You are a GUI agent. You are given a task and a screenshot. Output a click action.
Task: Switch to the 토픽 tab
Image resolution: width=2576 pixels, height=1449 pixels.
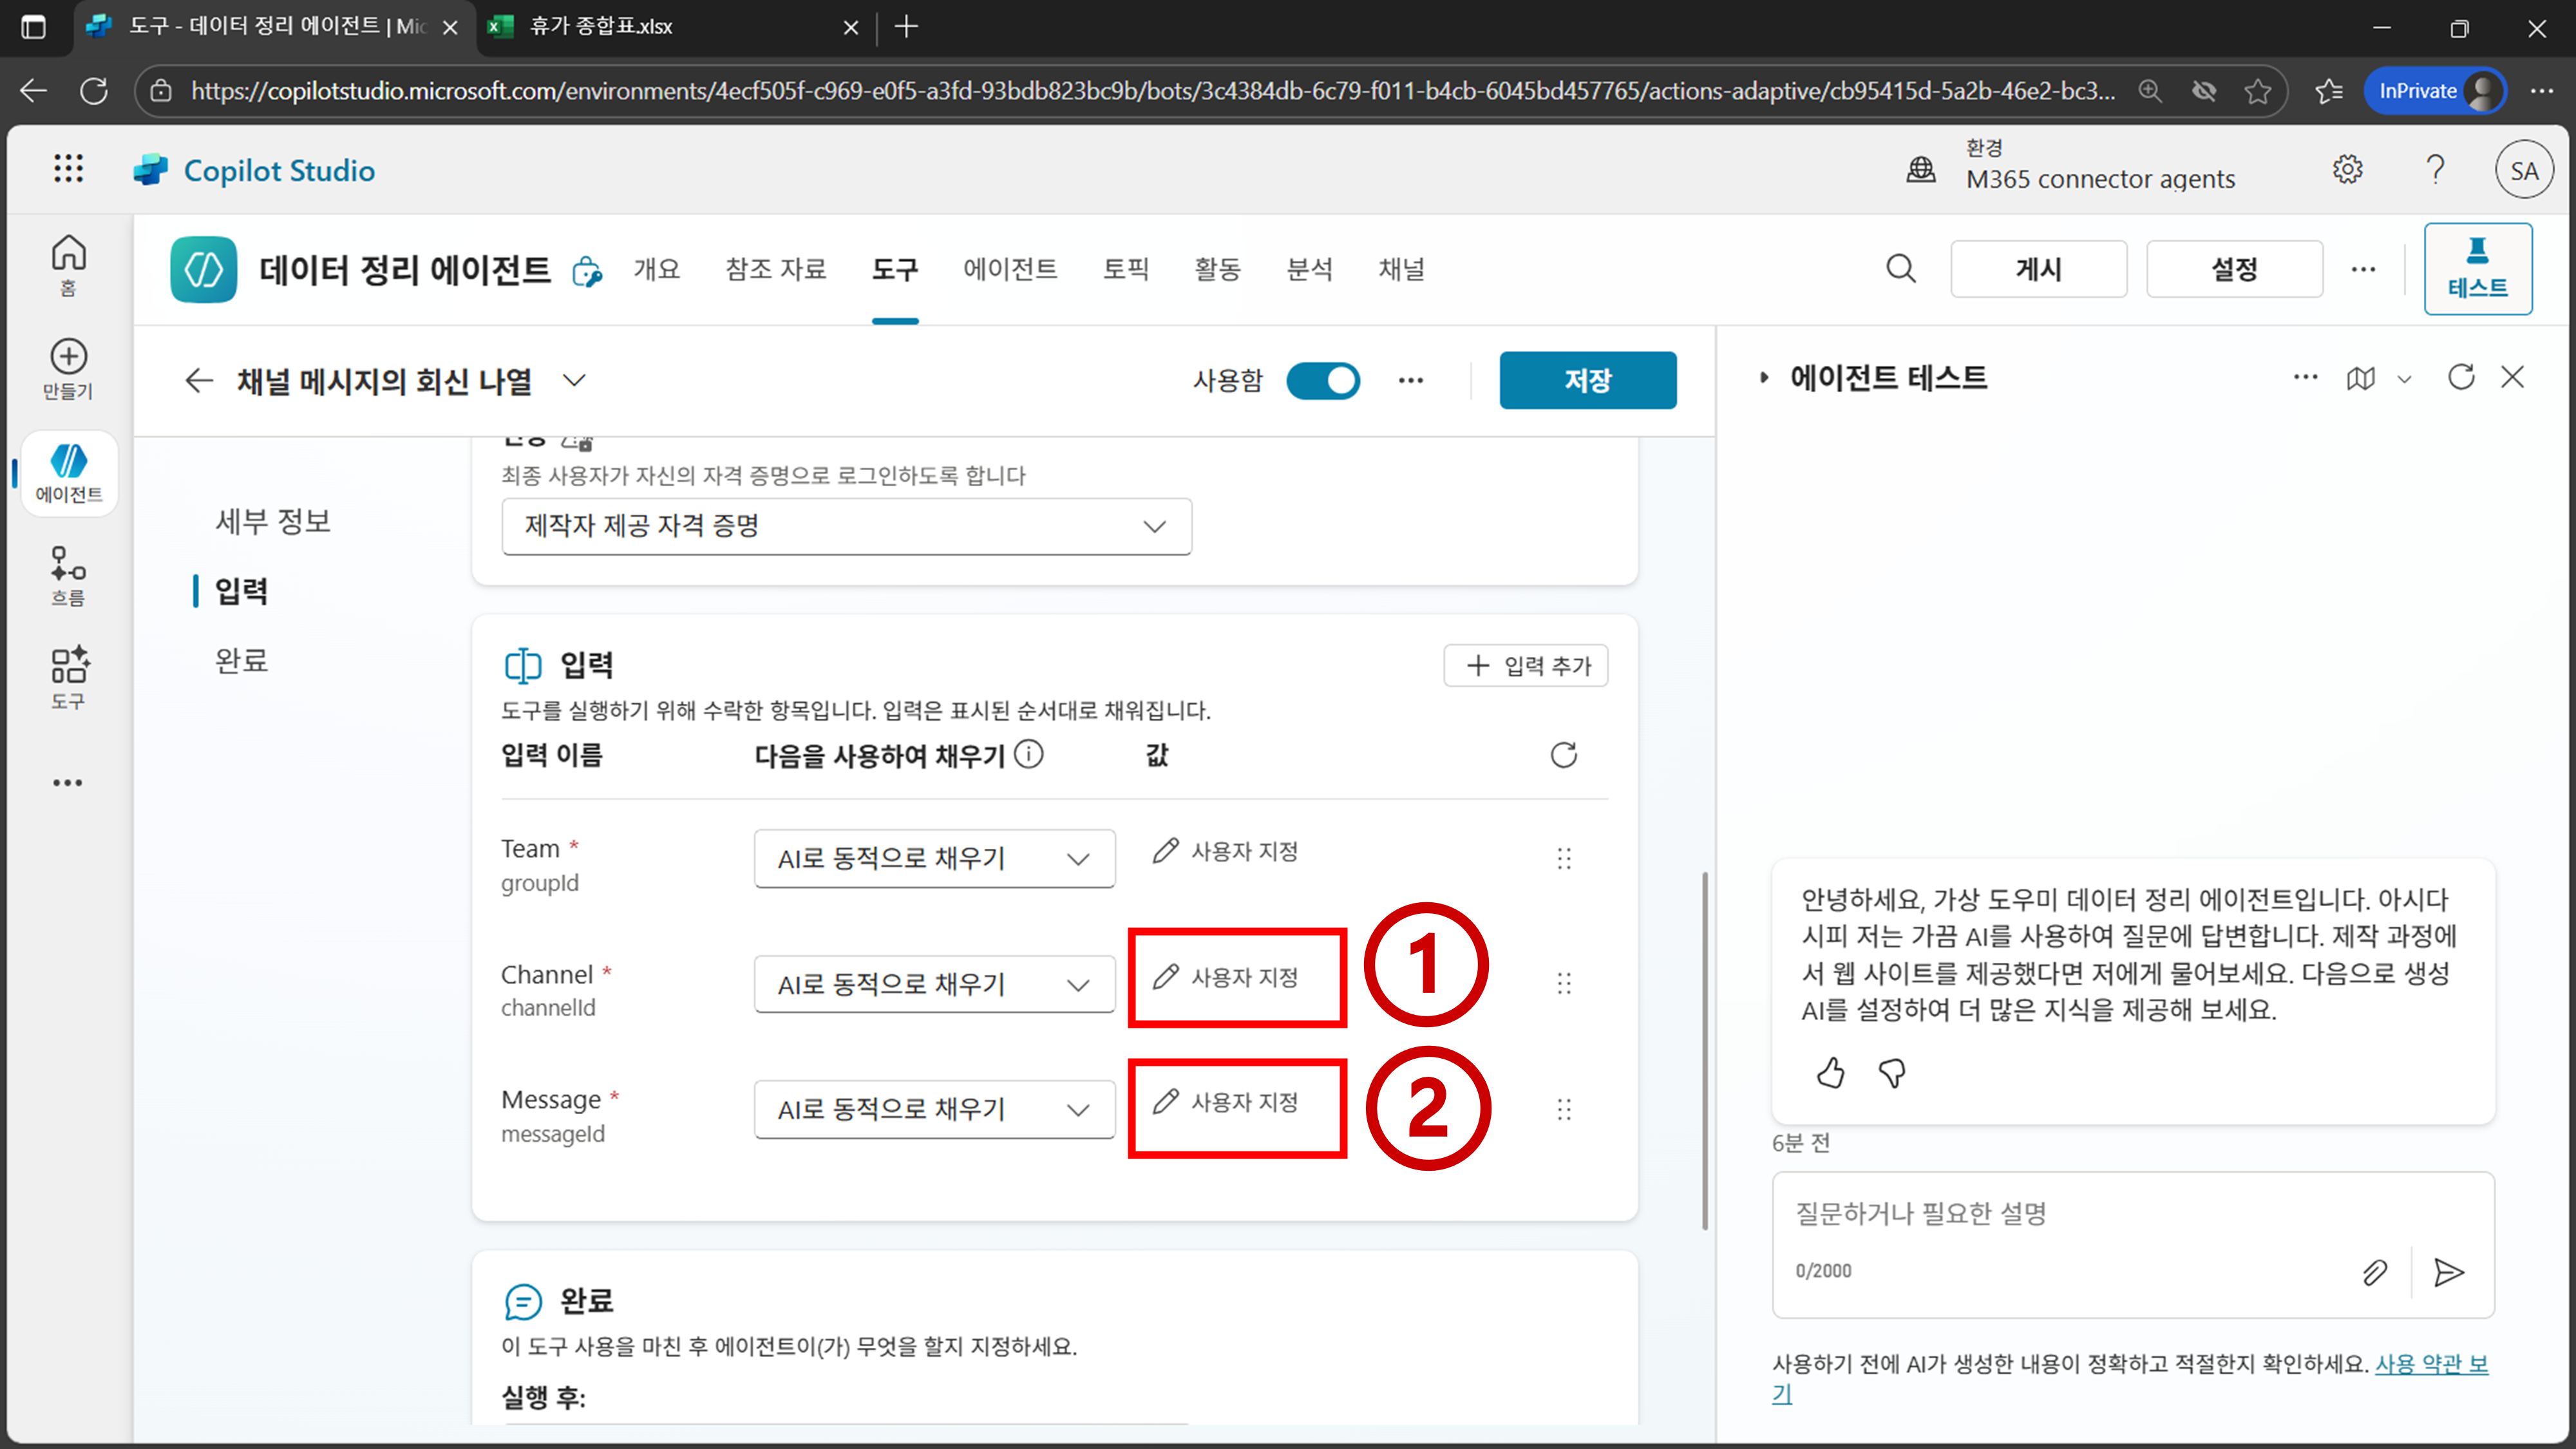click(x=1125, y=269)
